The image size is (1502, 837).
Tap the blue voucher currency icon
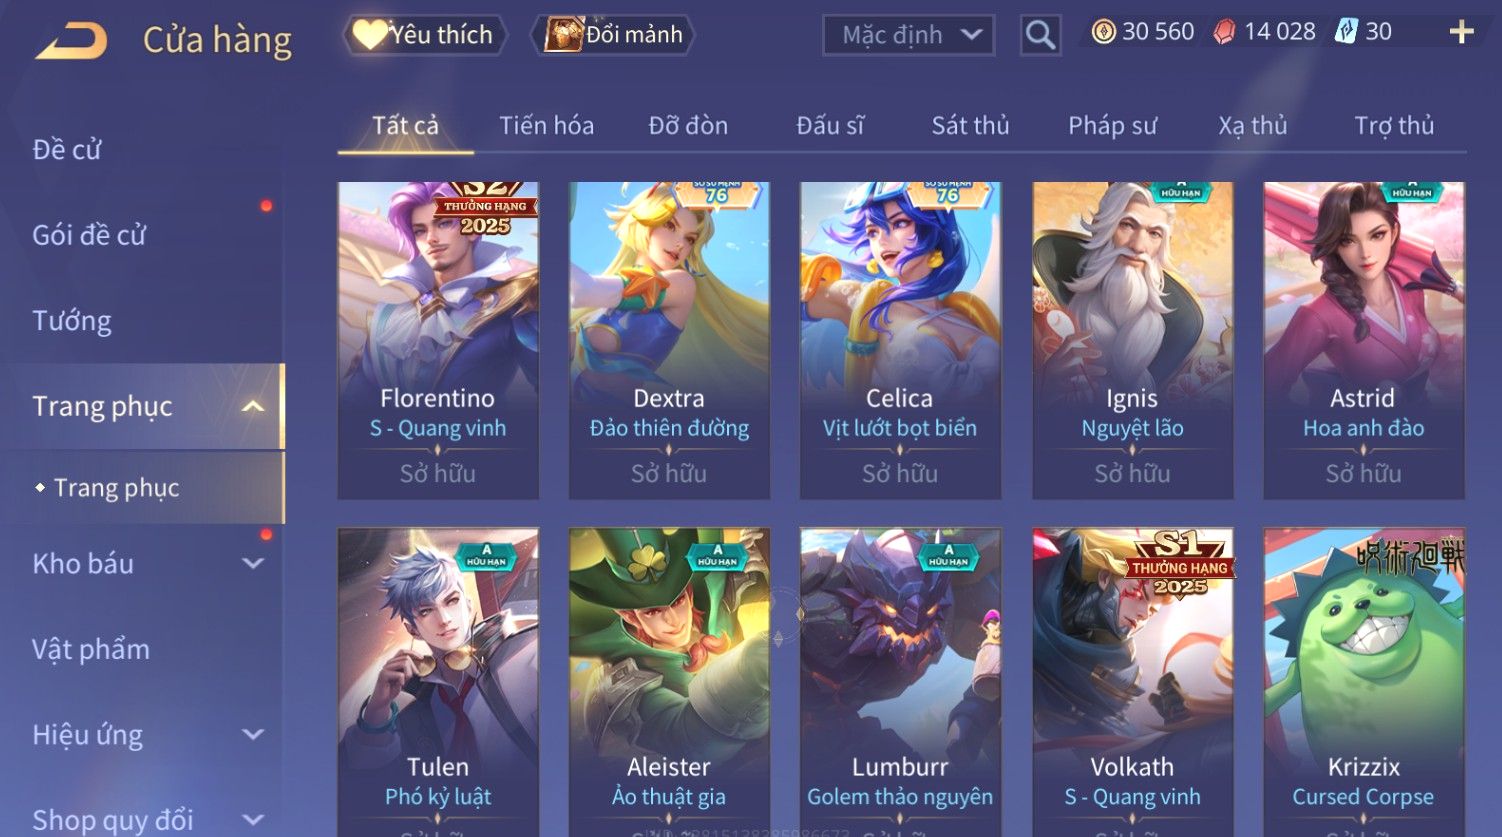coord(1346,32)
